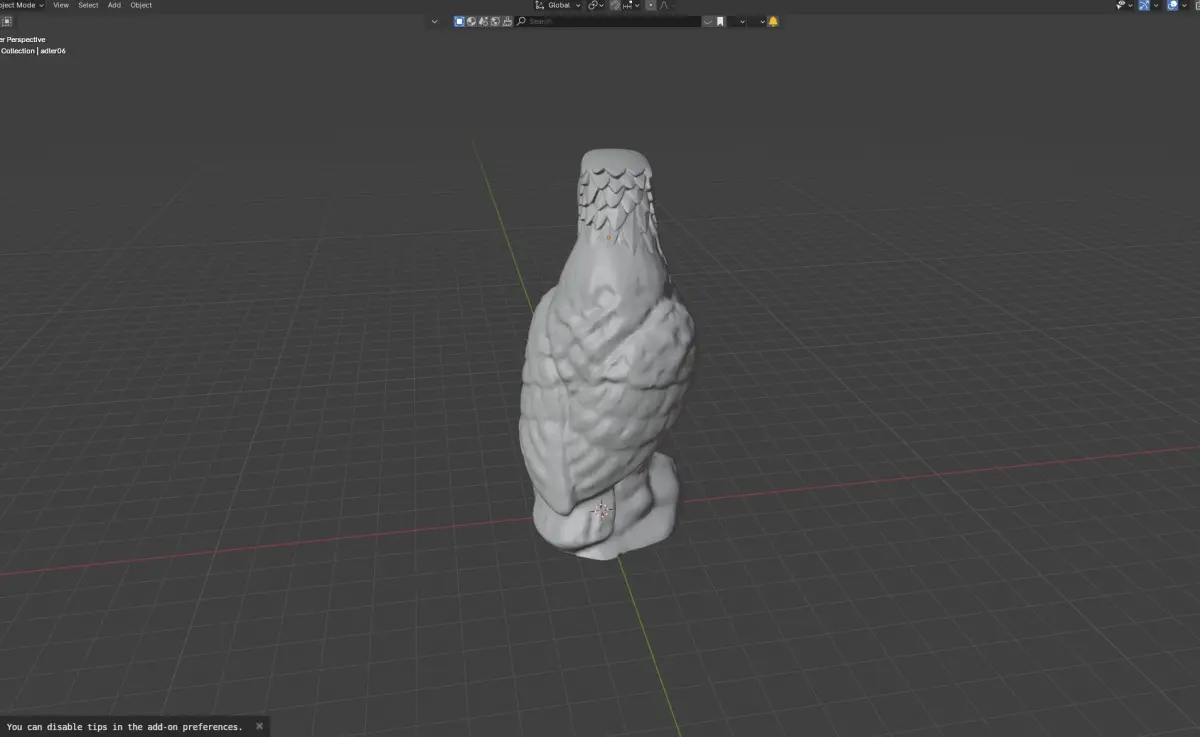Viewport: 1200px width, 737px height.
Task: Toggle viewport gizmos
Action: 1144,5
